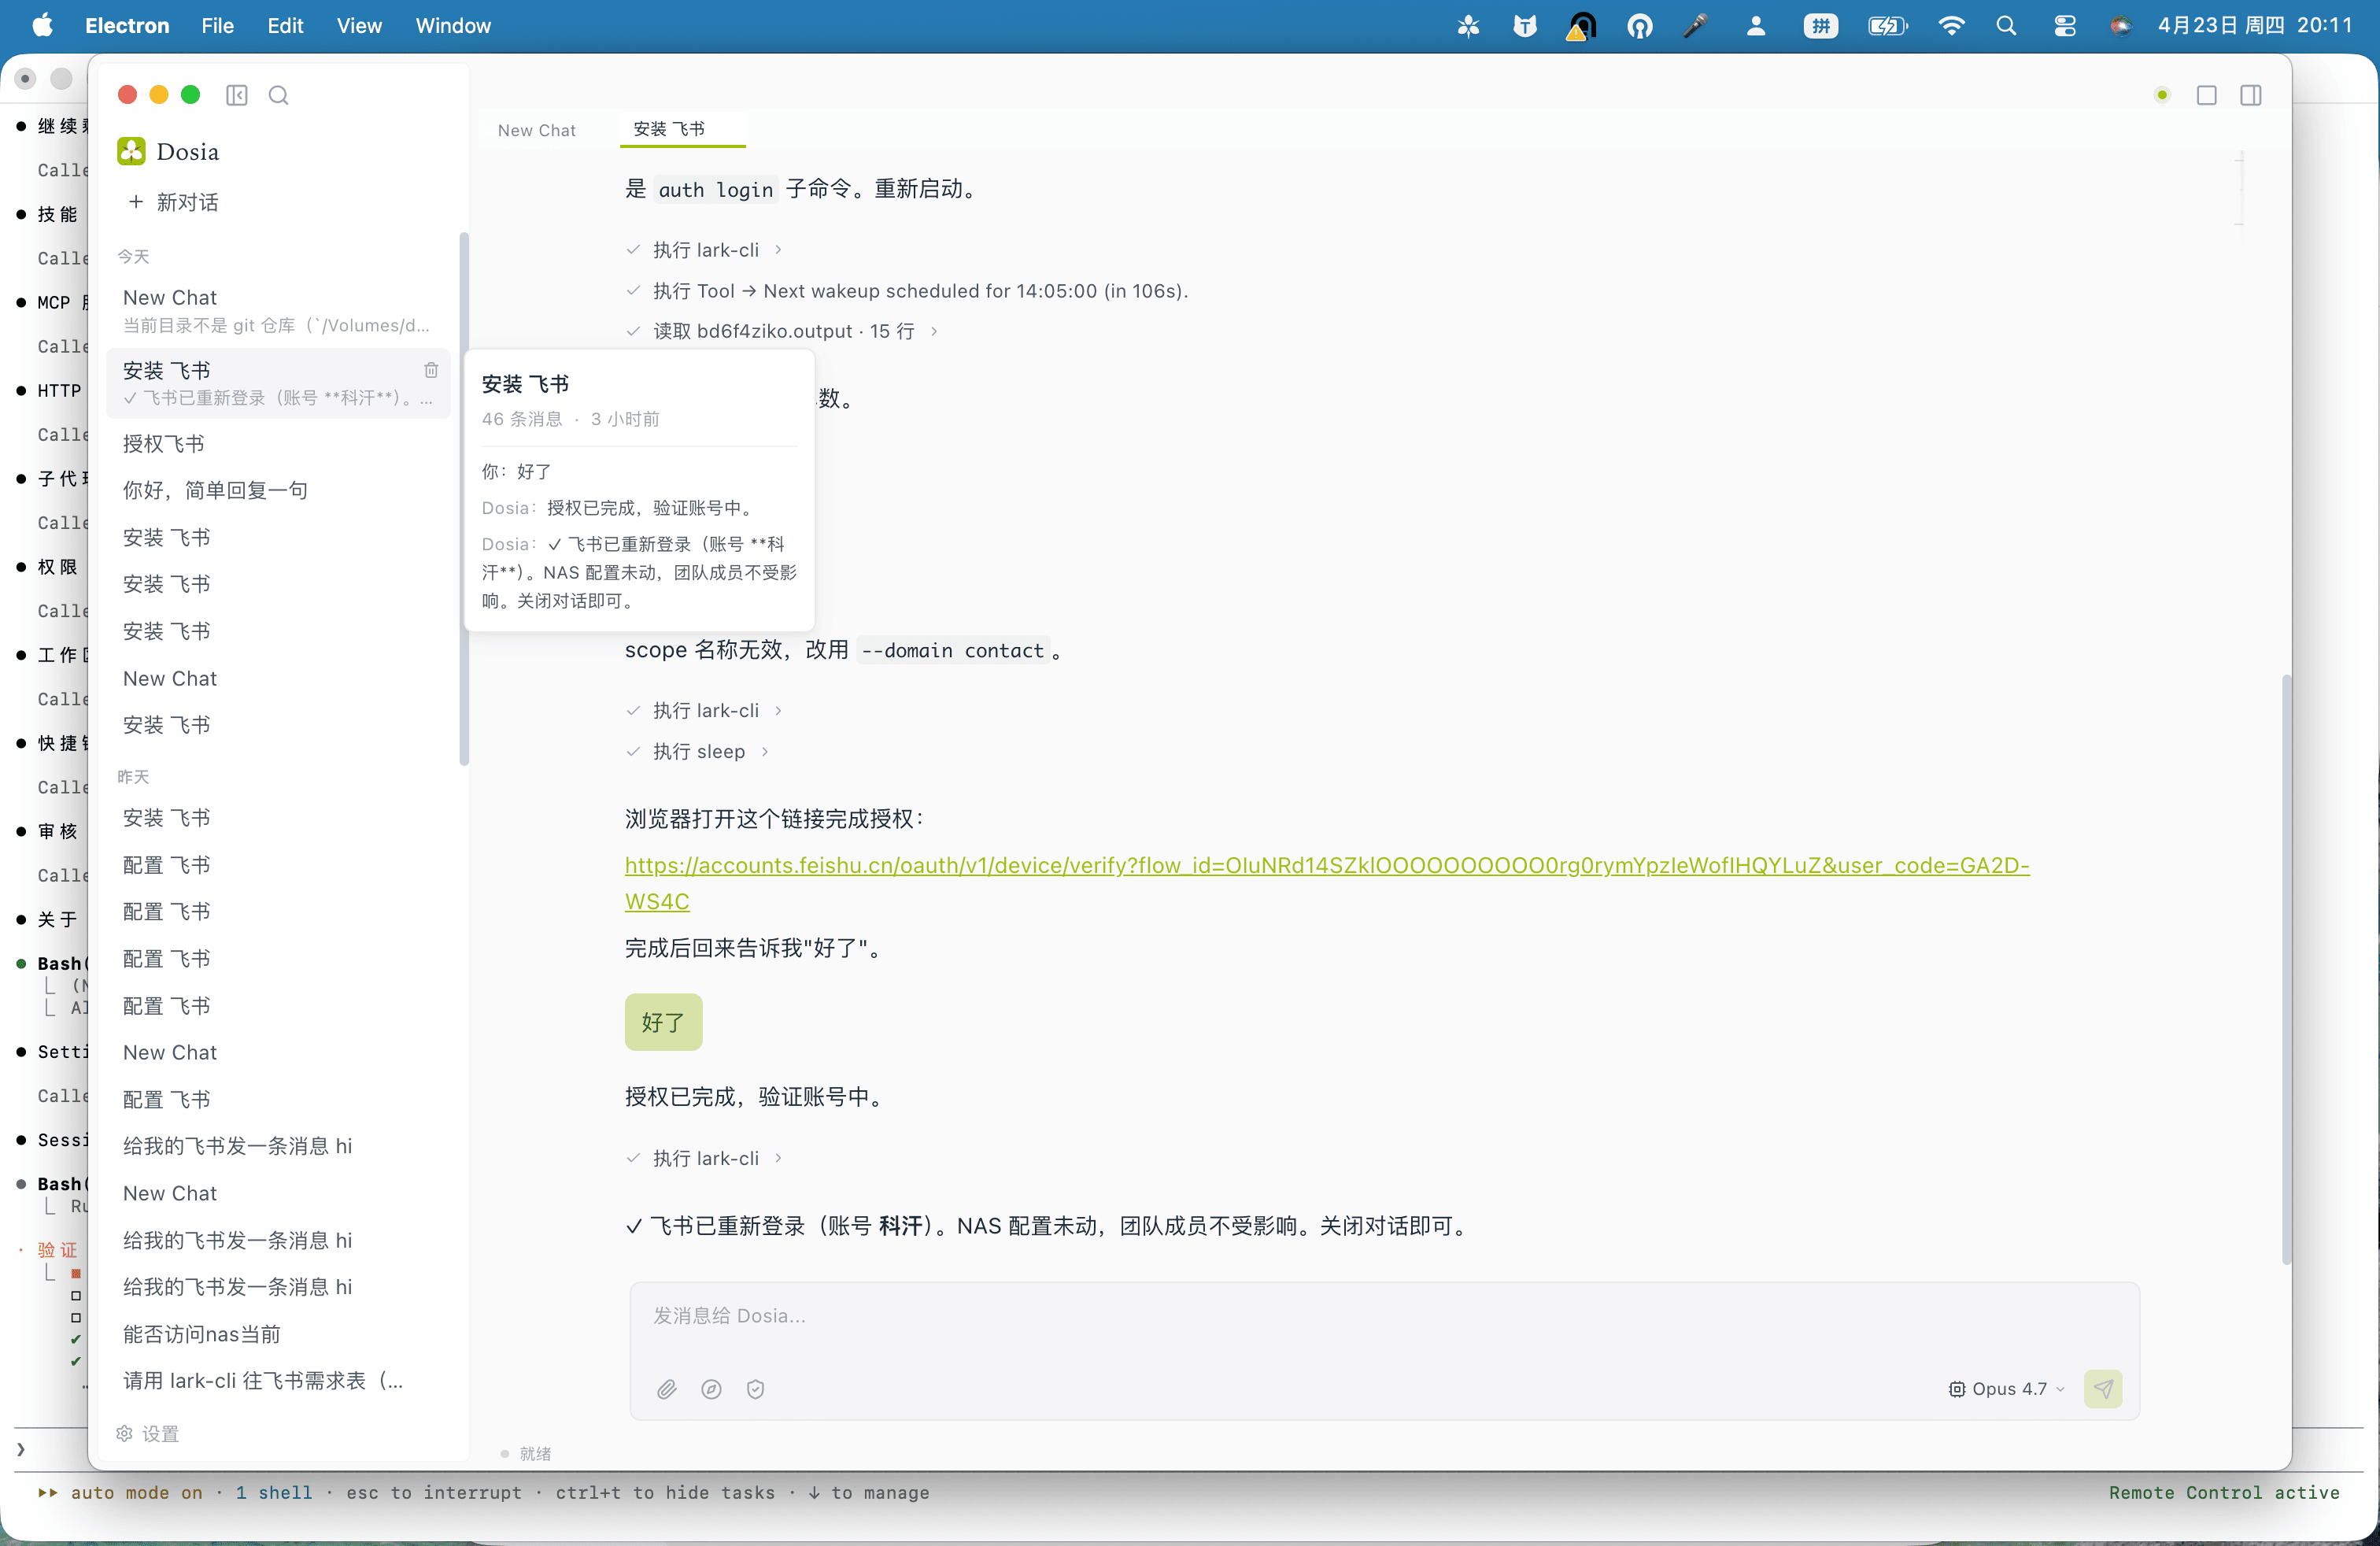Expand lark-cli step below 授权已完成 message
The height and width of the screenshot is (1546, 2380).
pyautogui.click(x=704, y=1158)
